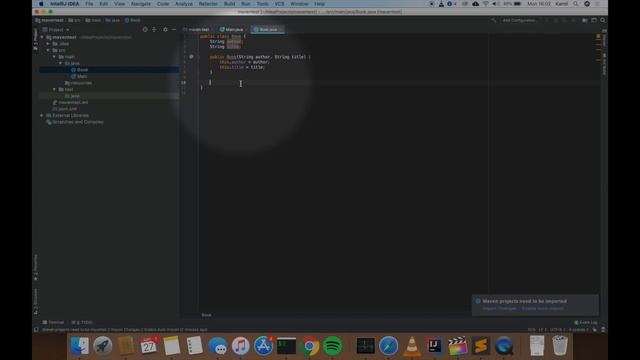640x360 pixels.
Task: Open the Project view dropdown
Action: [x=56, y=30]
